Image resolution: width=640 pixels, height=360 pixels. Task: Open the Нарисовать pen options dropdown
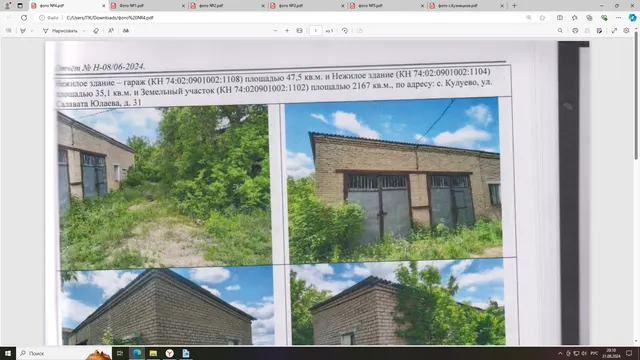click(x=84, y=31)
